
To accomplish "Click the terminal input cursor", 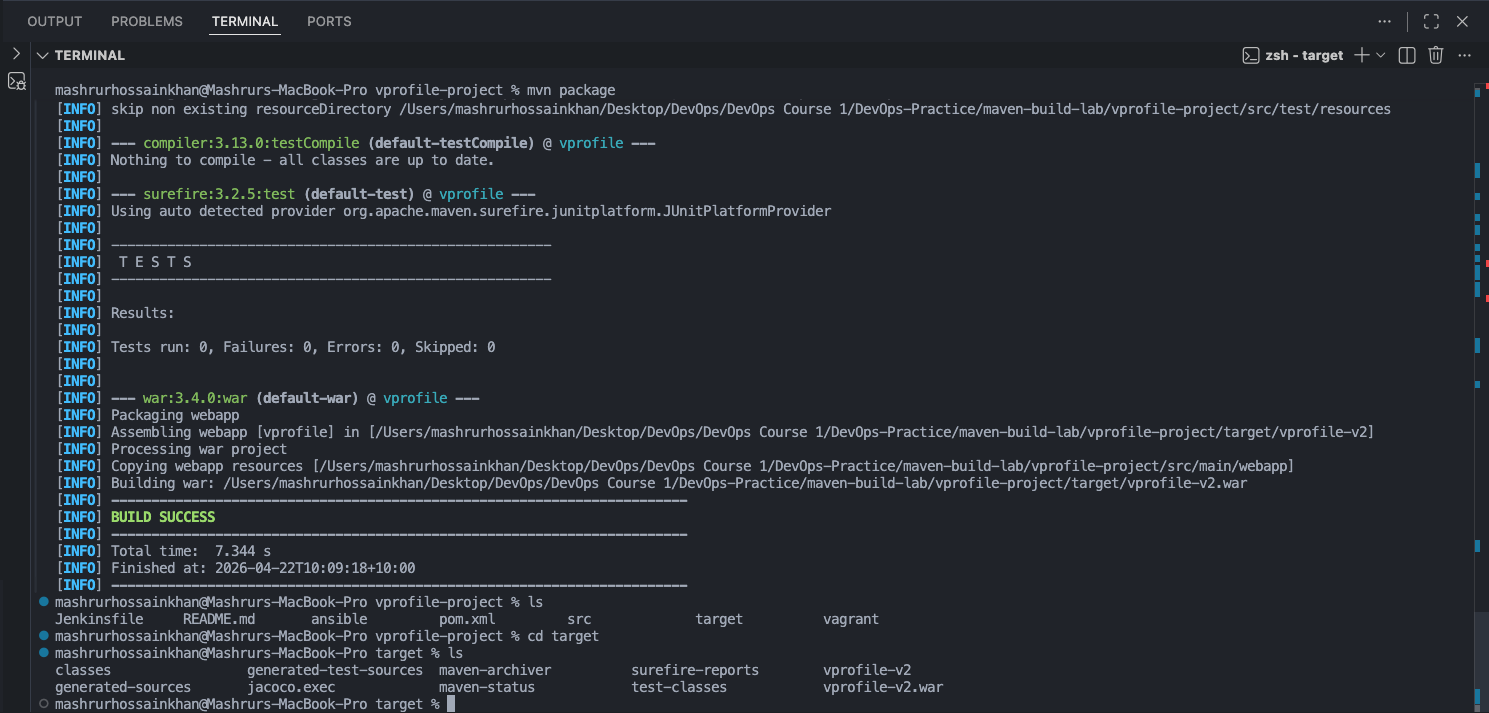I will tap(452, 704).
